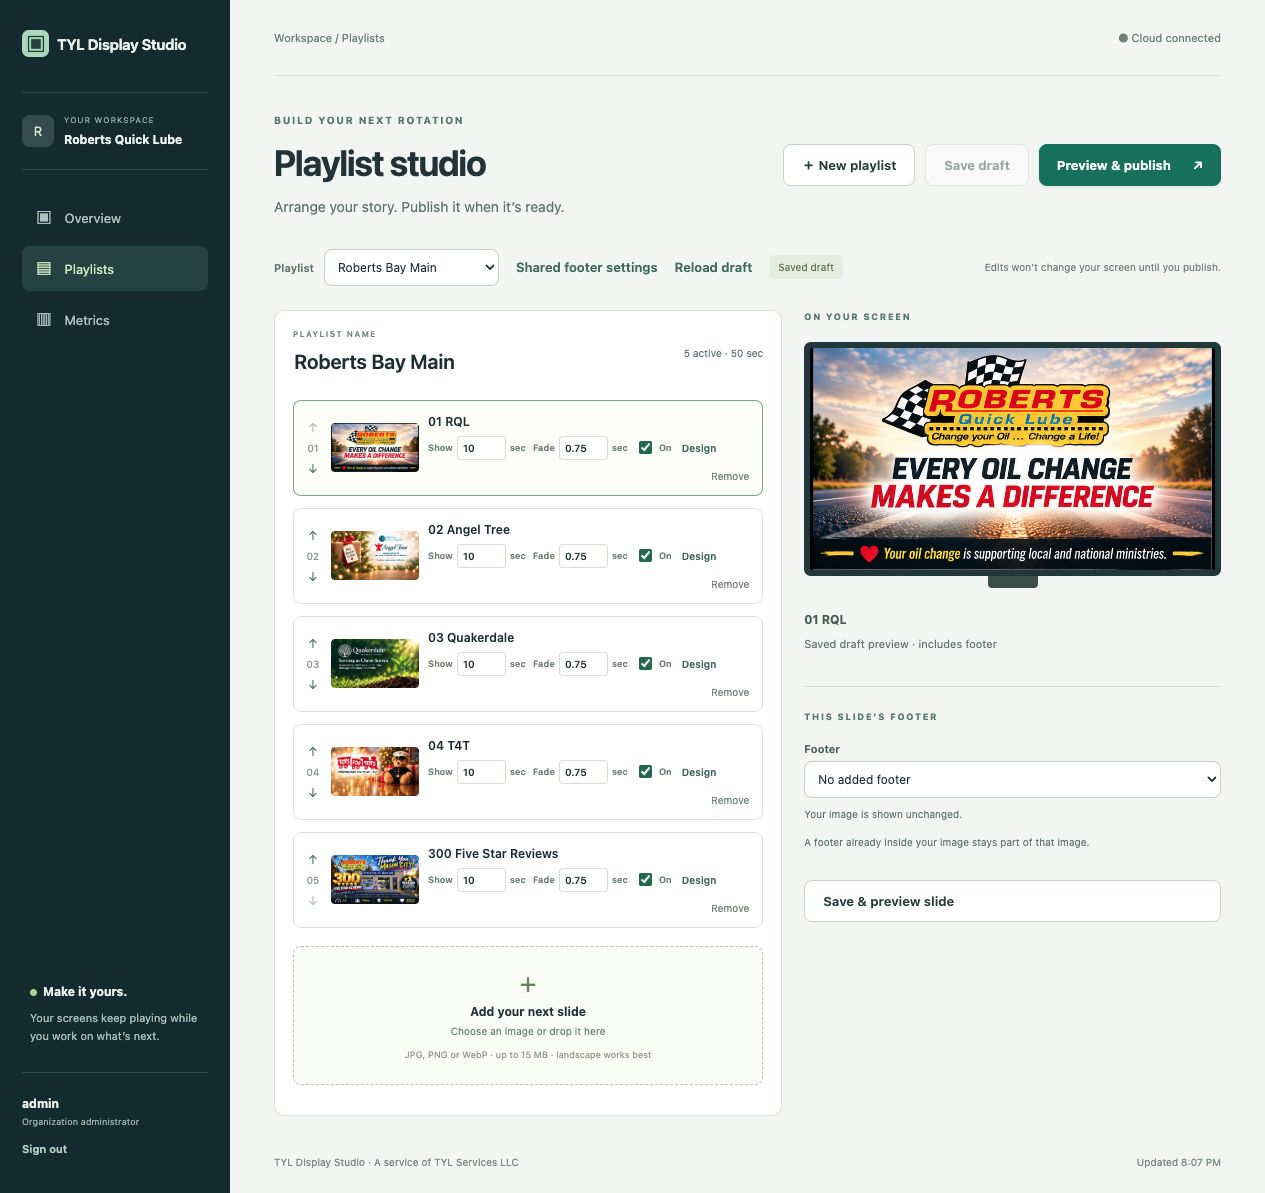Disable the 03 Quakerdale slide checkbox
Viewport: 1265px width, 1193px height.
pyautogui.click(x=645, y=664)
